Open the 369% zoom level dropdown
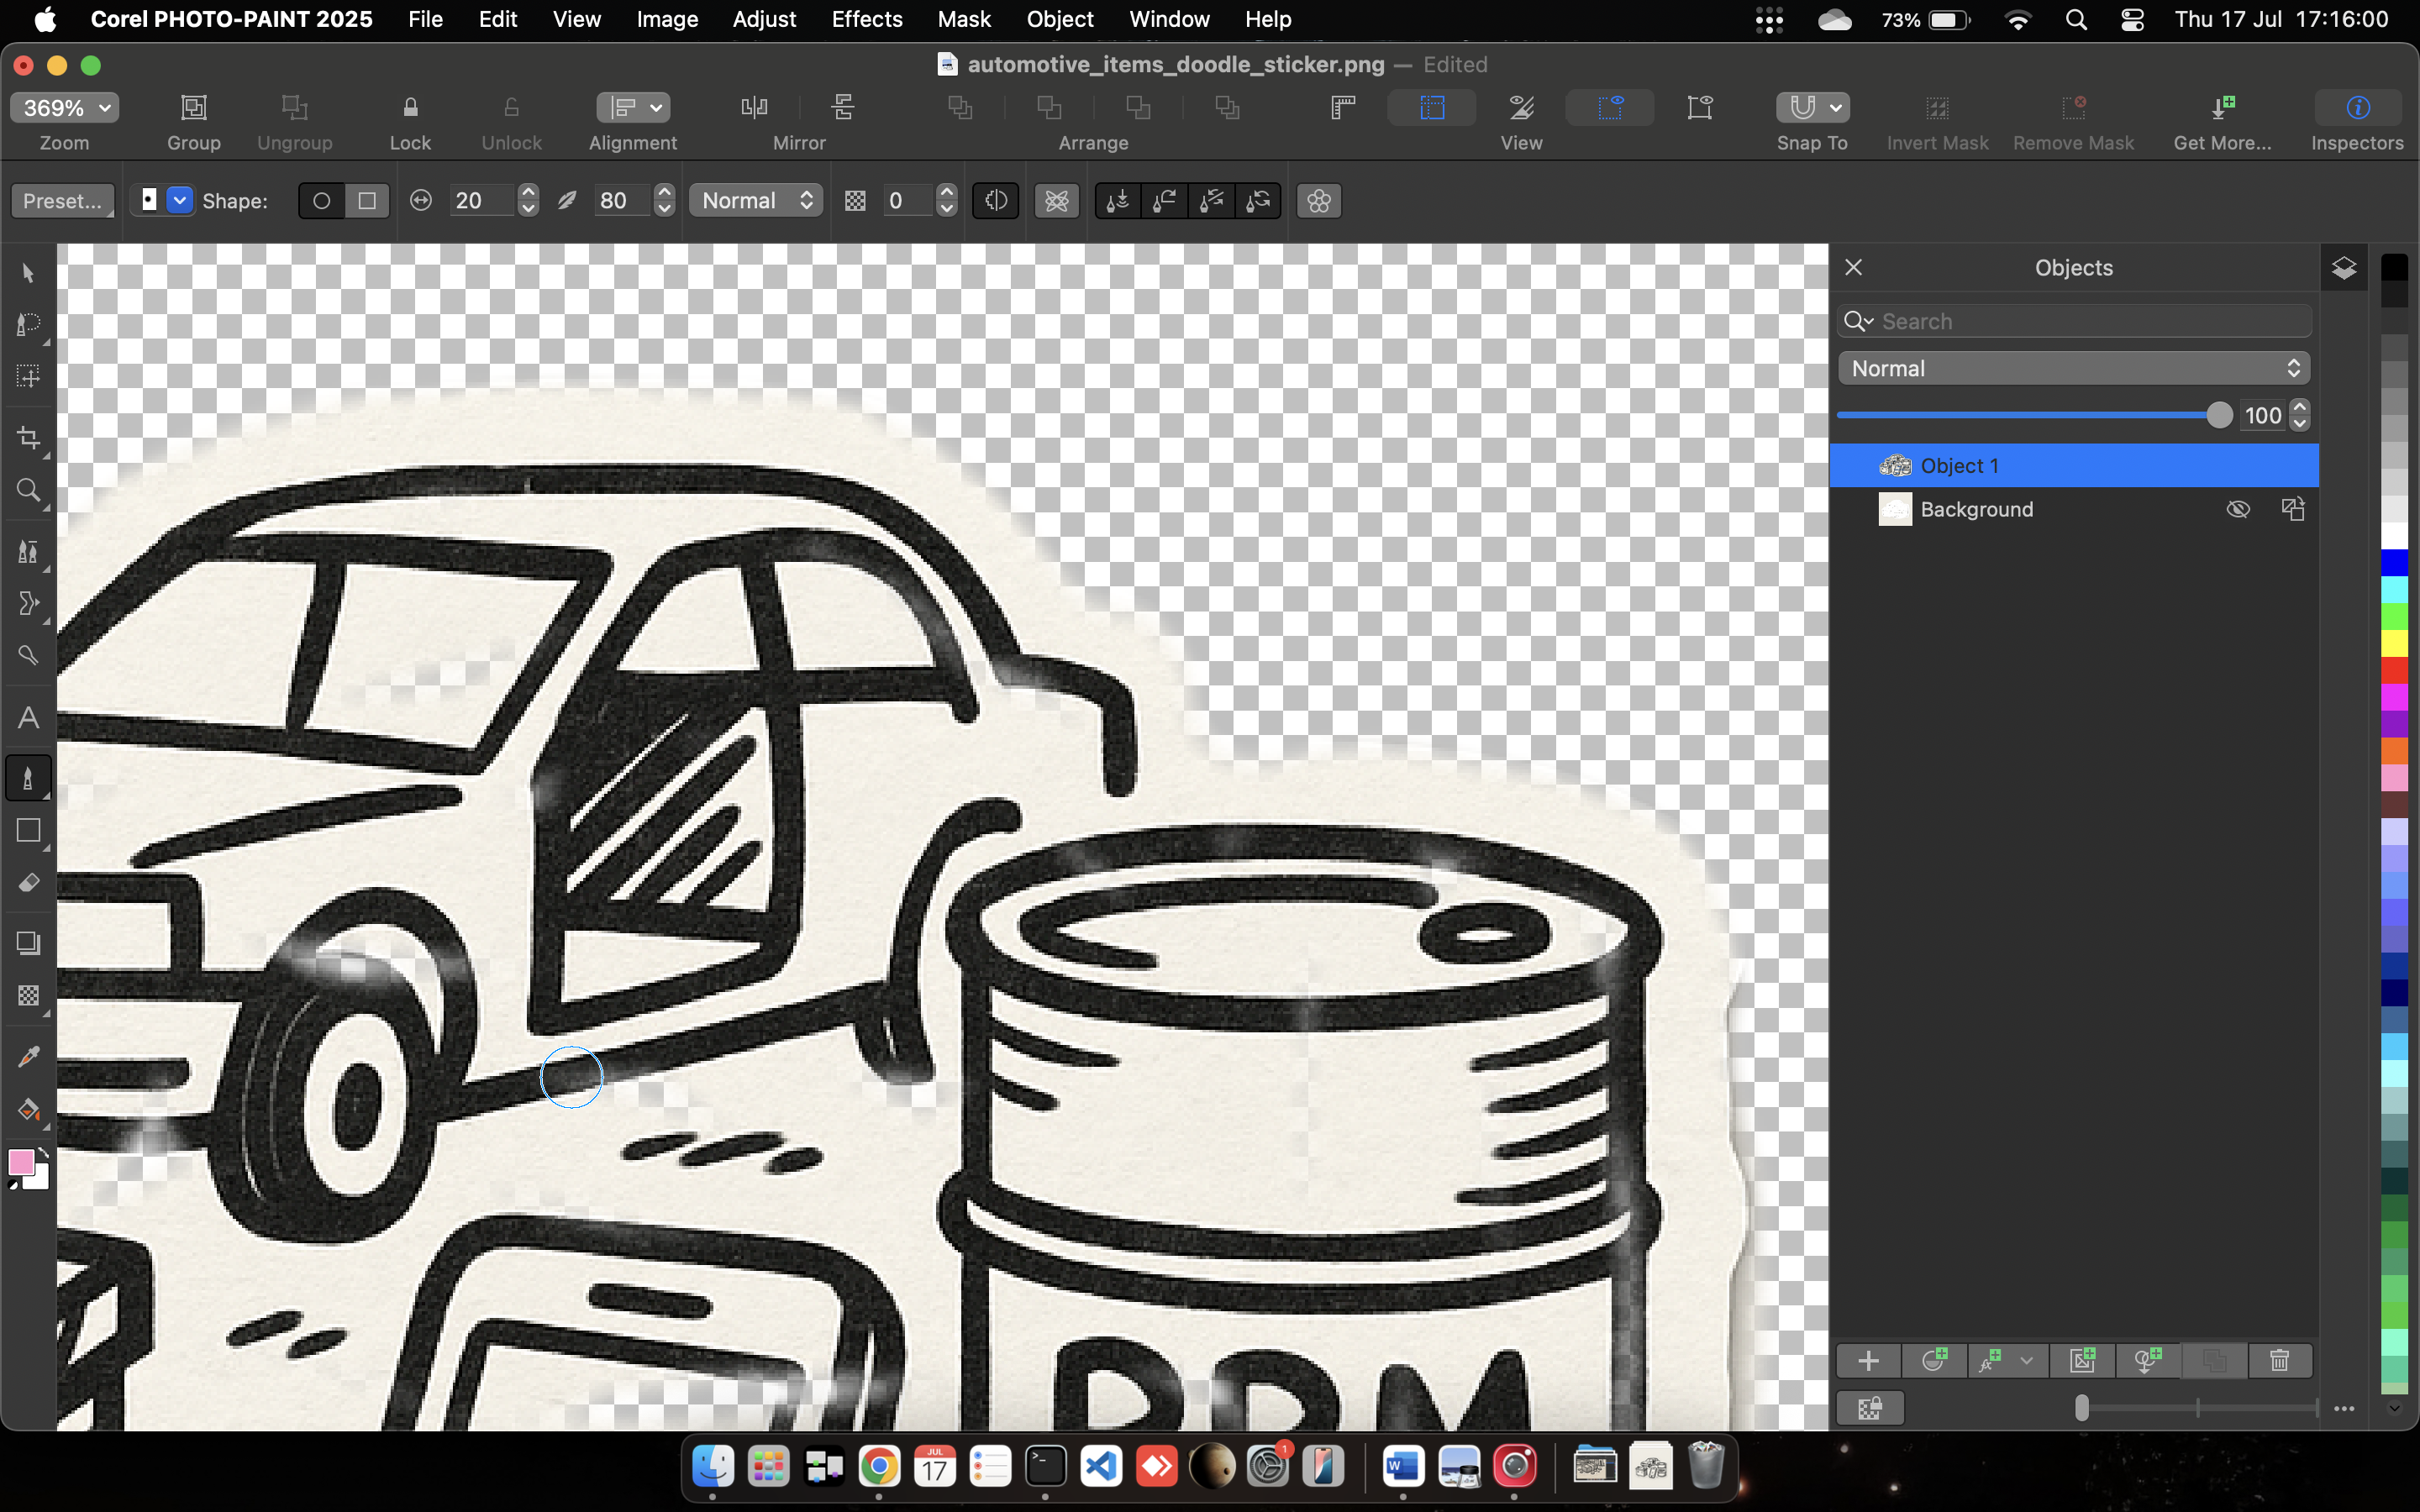 (x=65, y=108)
